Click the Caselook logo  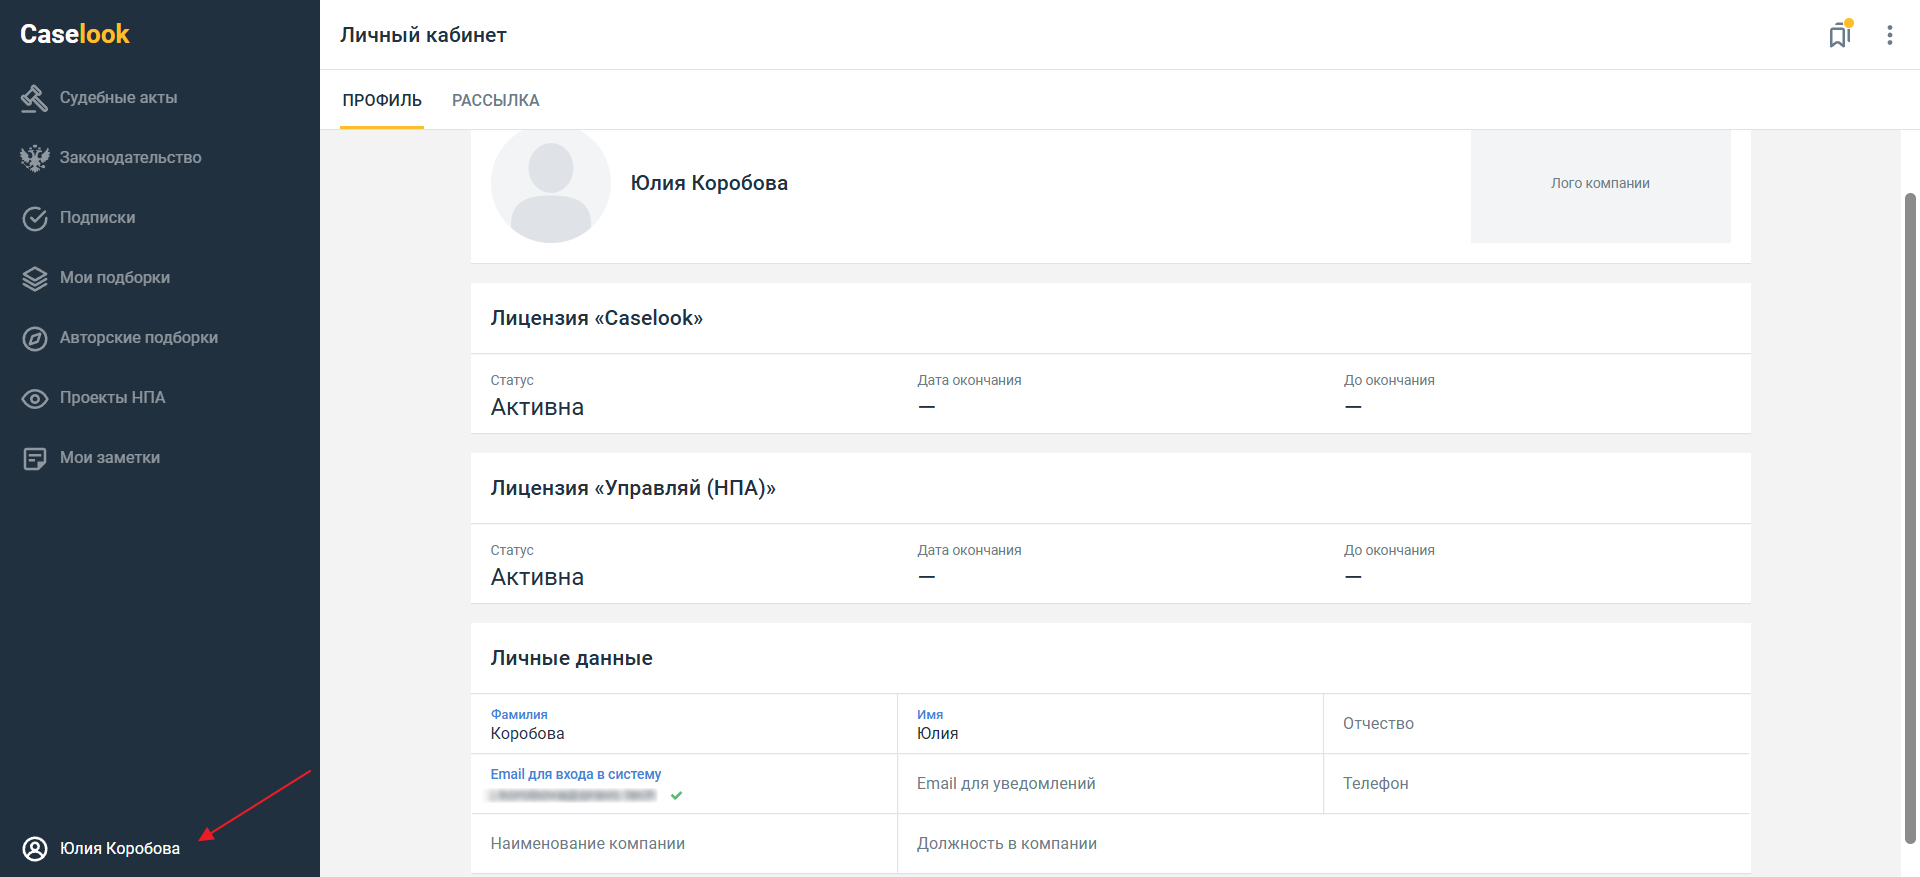(75, 34)
